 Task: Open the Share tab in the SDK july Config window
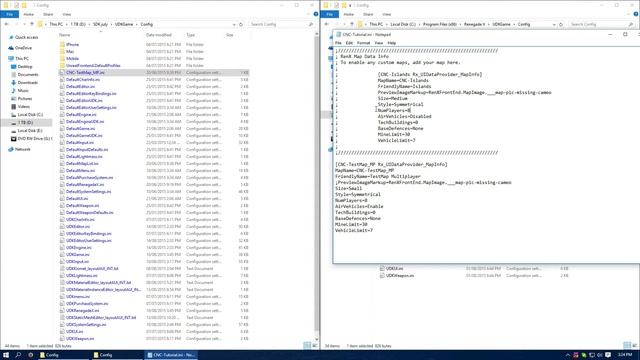click(48, 14)
